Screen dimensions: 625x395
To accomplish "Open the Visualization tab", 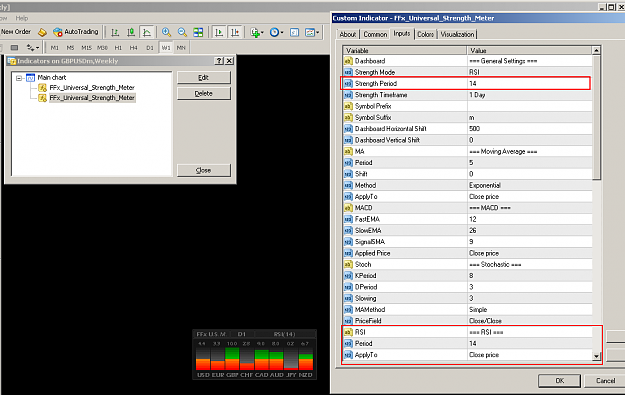I will (x=457, y=35).
